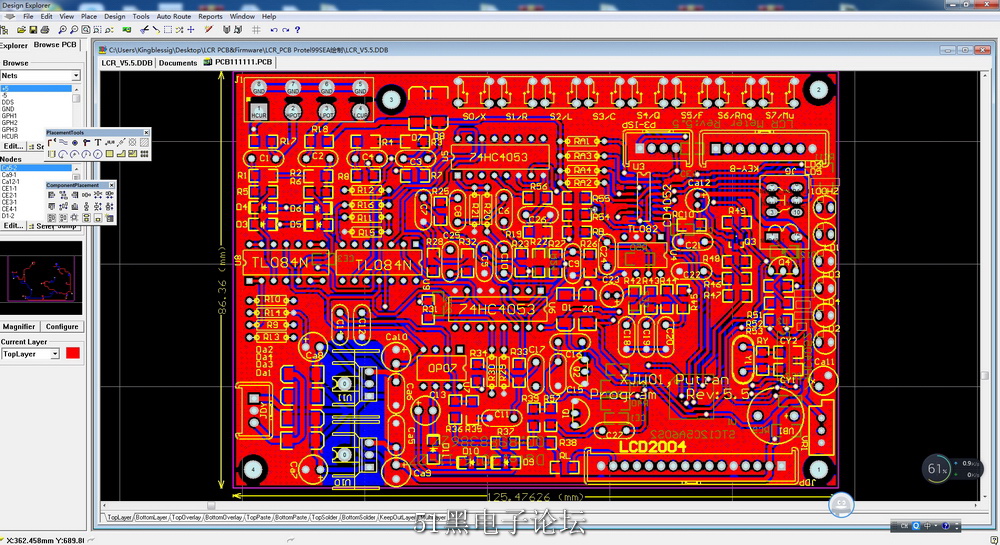
Task: Open the Current Layer TopLayer dropdown
Action: pos(55,354)
